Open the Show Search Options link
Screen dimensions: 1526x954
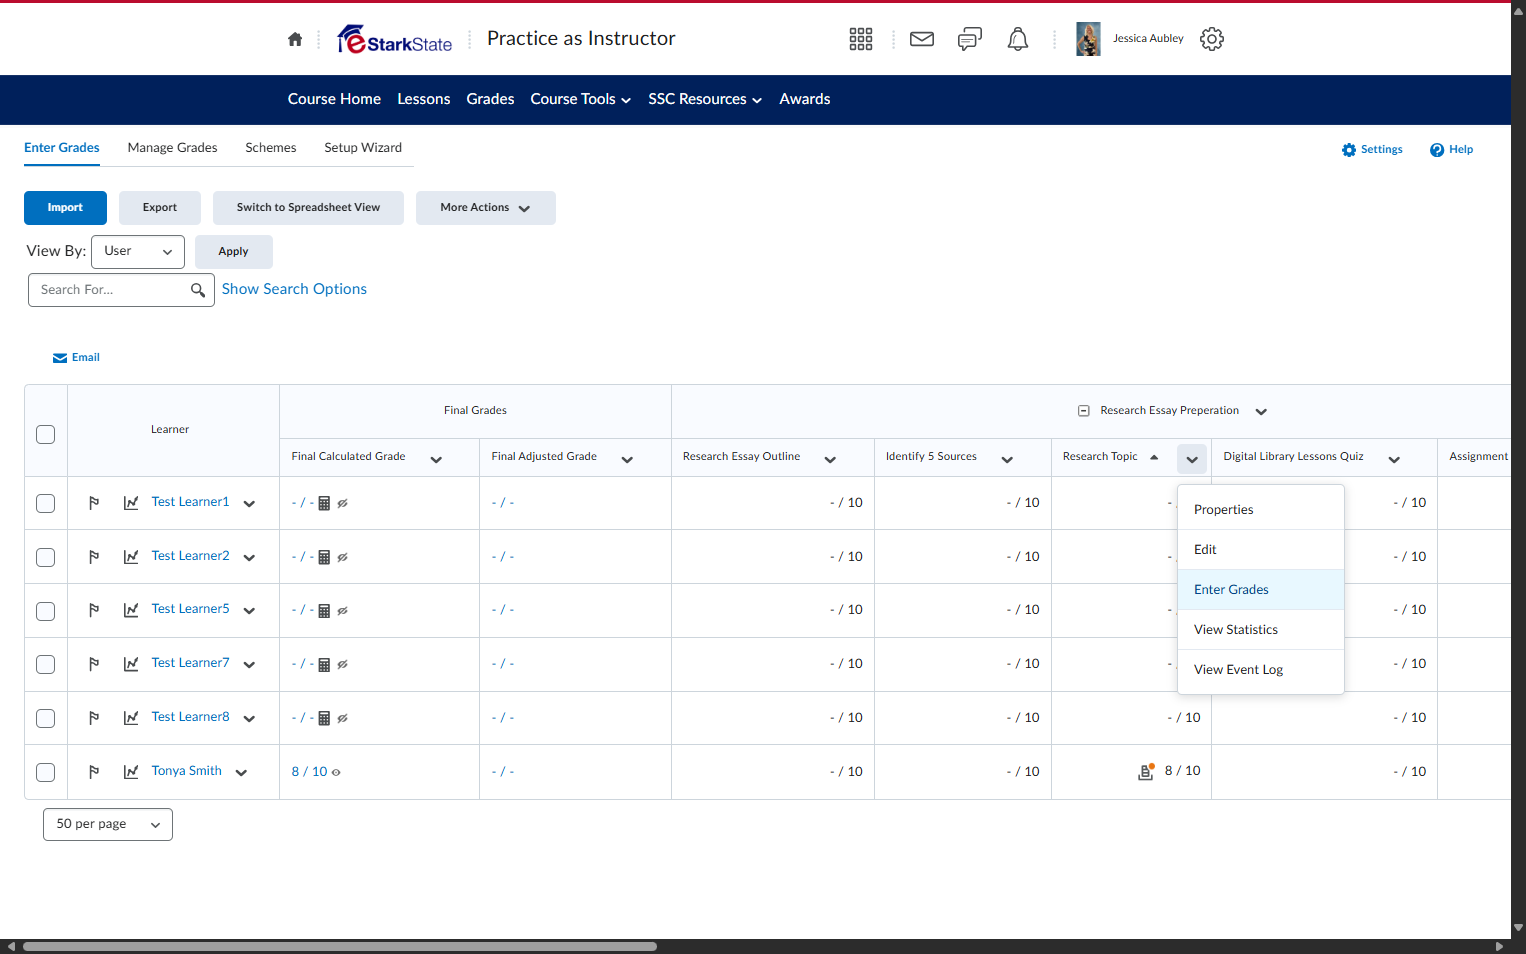(x=294, y=289)
